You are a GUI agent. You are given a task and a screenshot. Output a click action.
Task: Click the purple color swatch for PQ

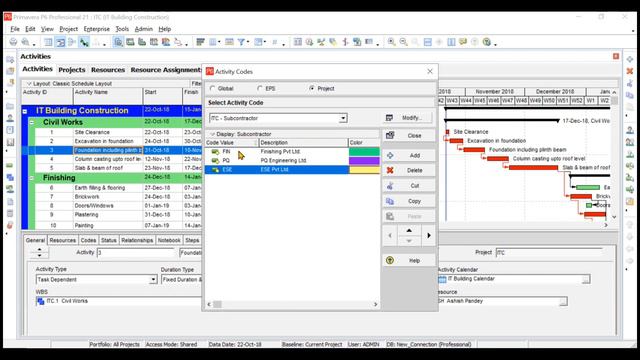364,160
